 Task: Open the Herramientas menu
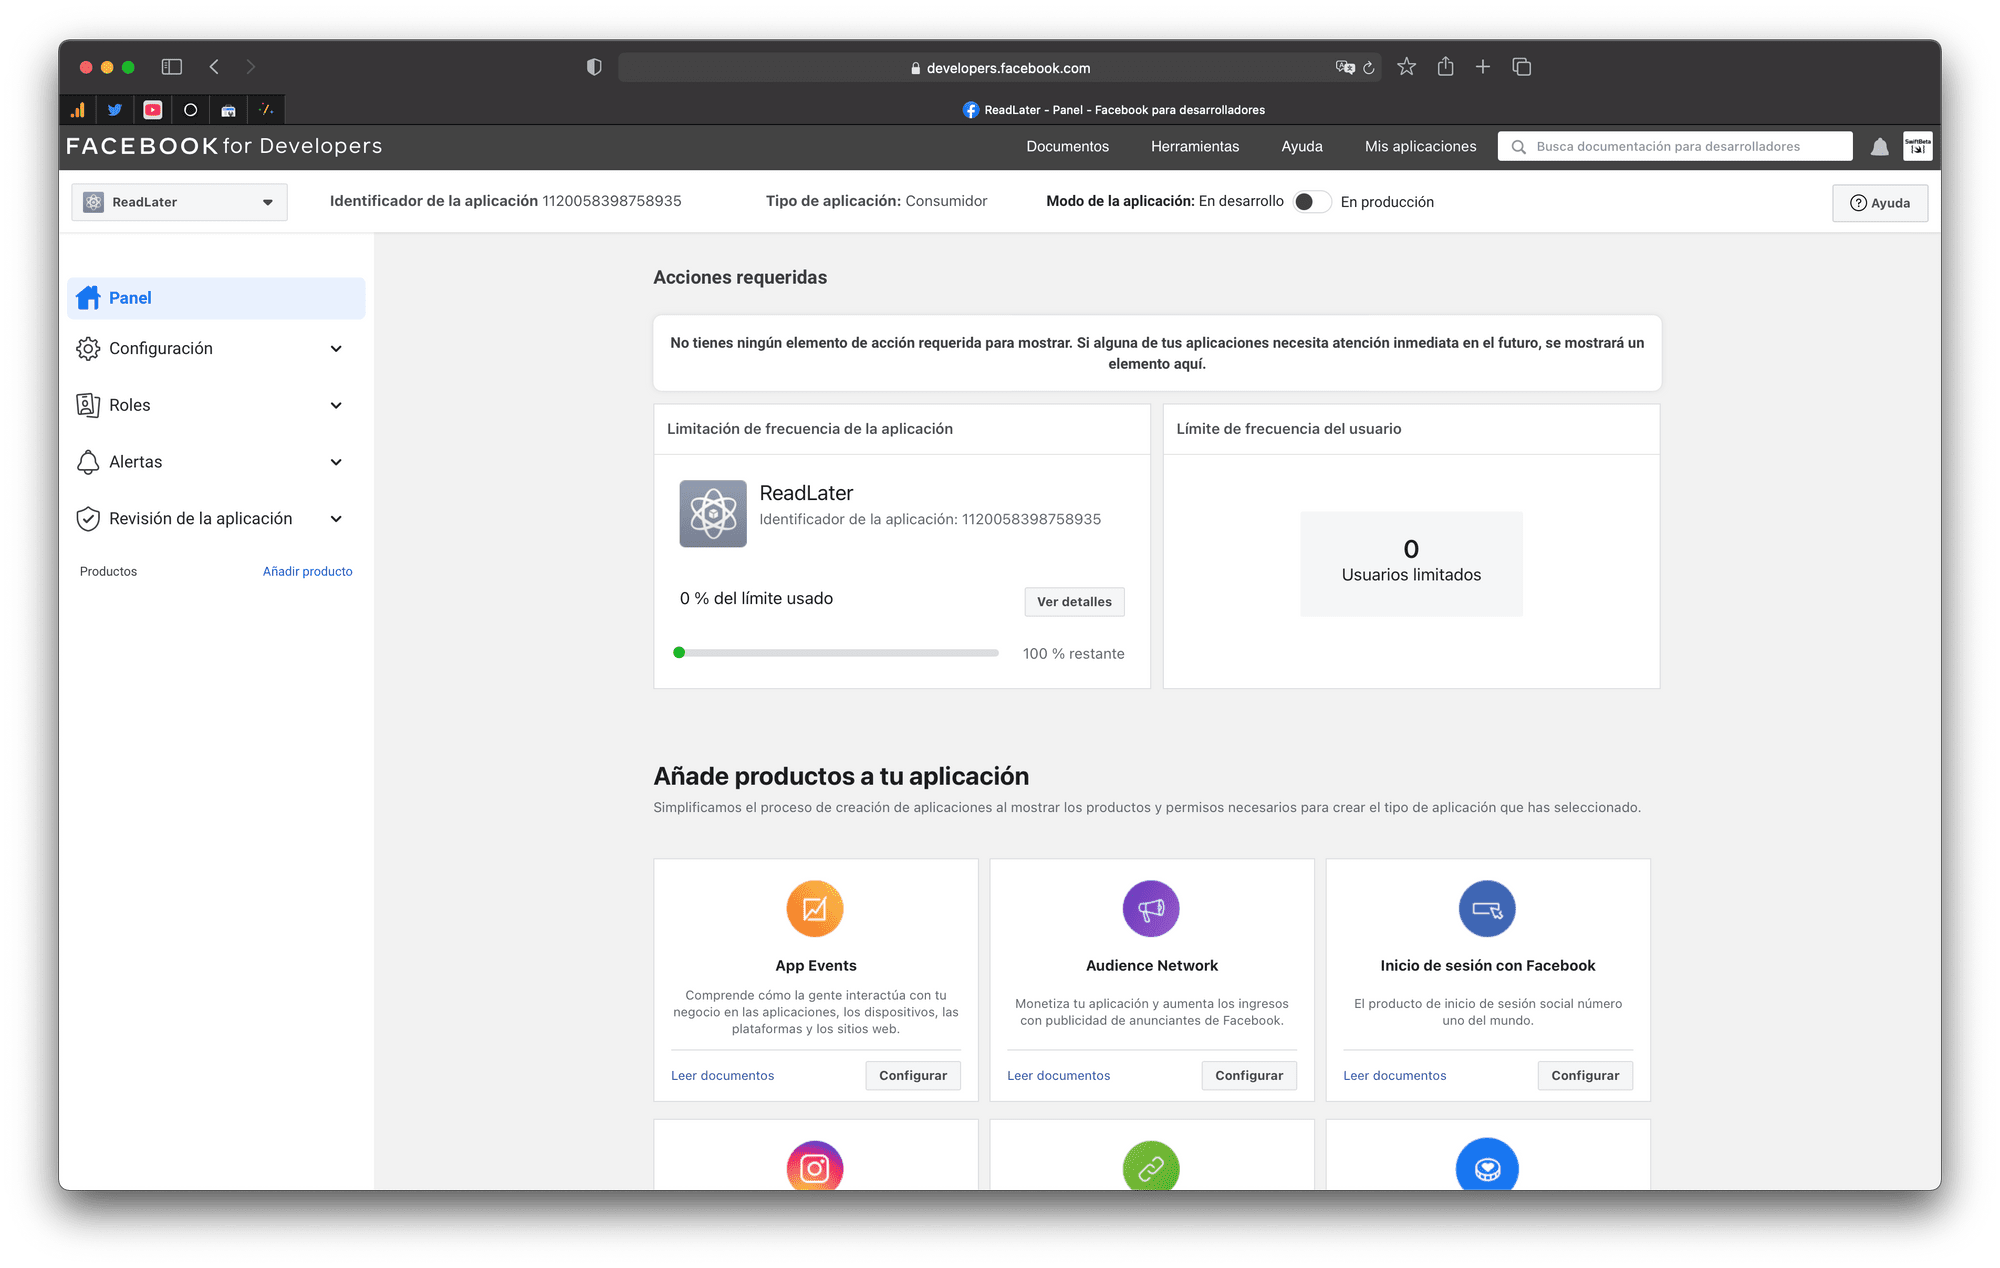pos(1195,147)
